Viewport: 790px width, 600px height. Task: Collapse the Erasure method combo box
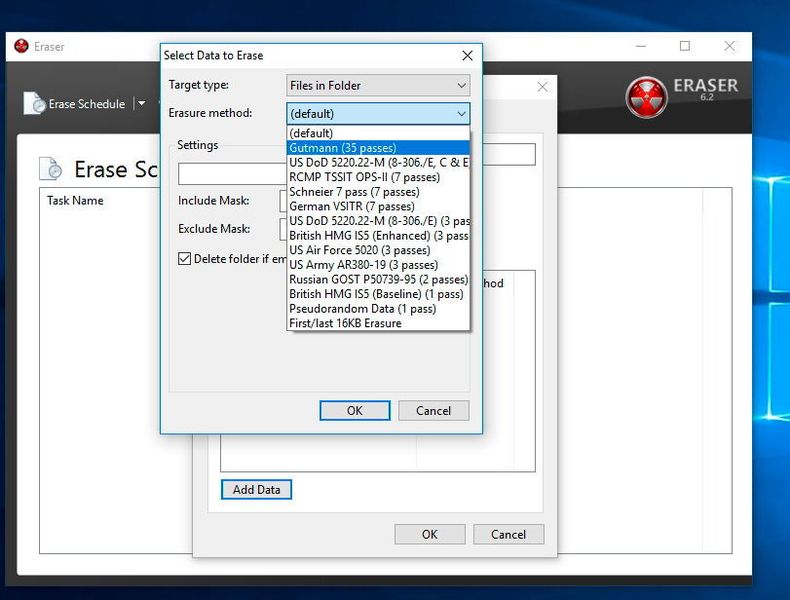pyautogui.click(x=378, y=113)
